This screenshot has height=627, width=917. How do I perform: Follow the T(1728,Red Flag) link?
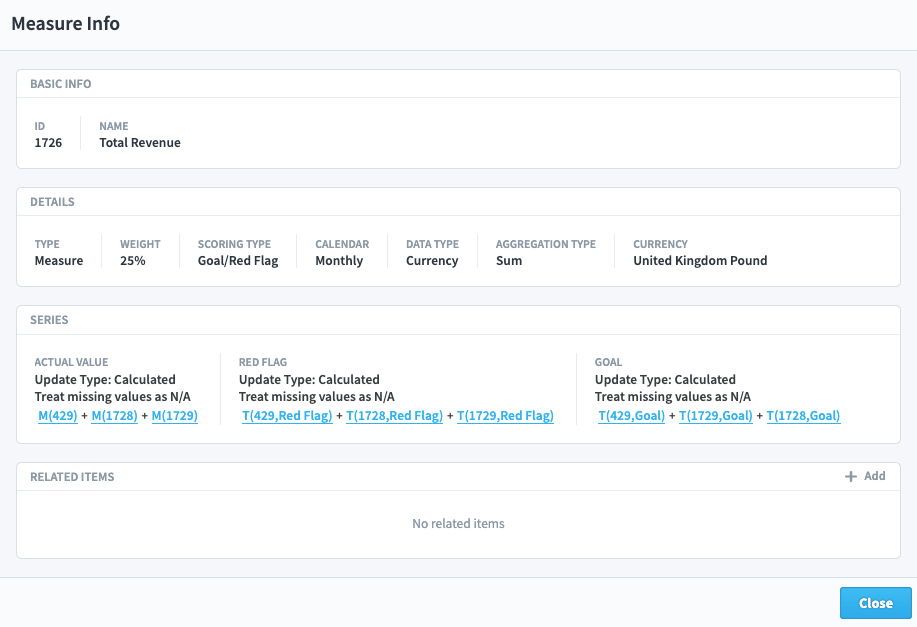(x=394, y=416)
